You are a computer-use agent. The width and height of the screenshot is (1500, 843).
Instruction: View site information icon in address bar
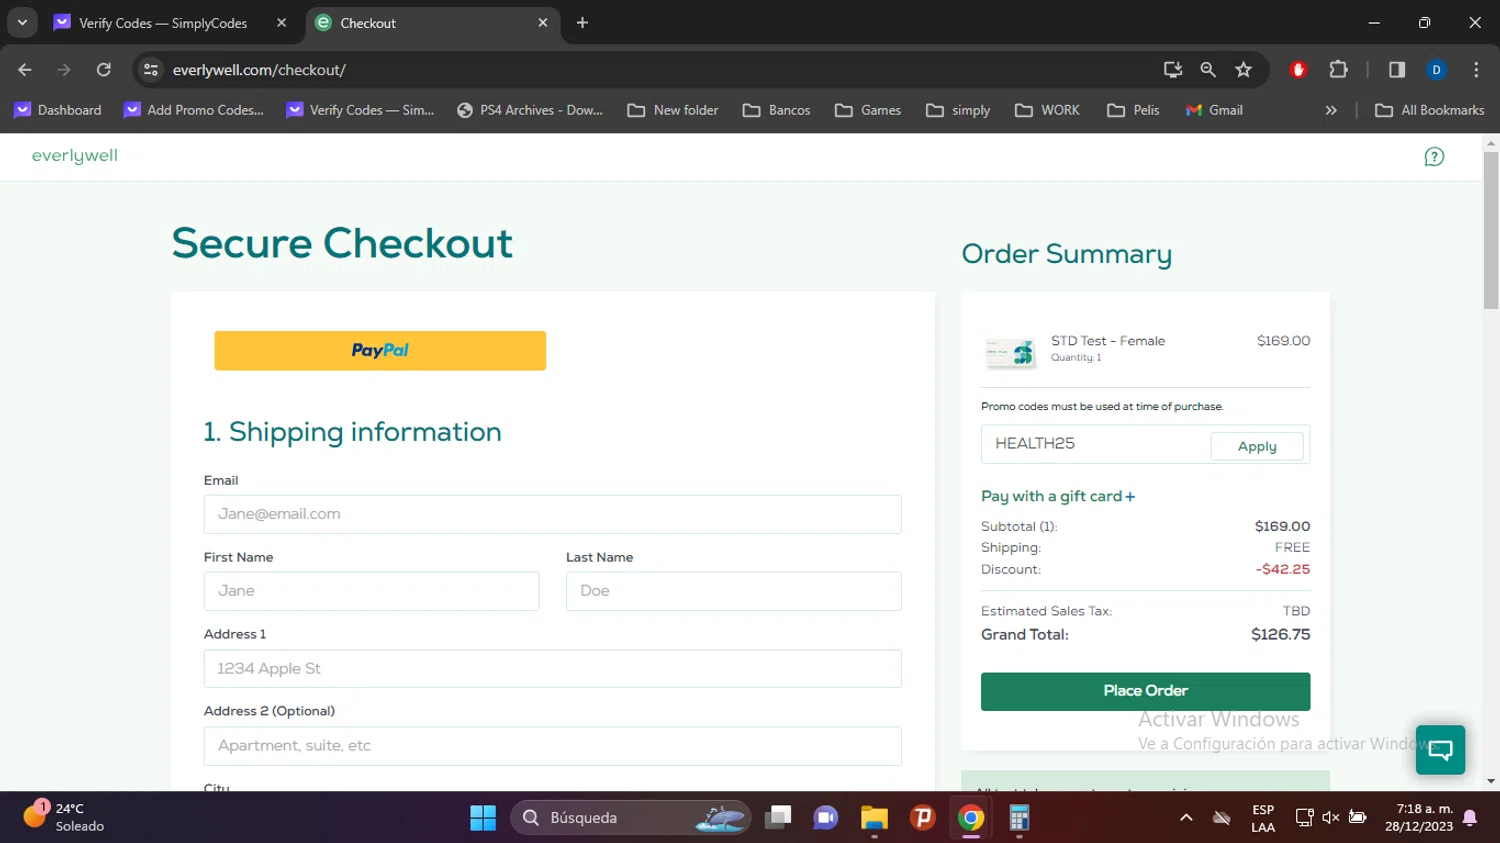[151, 70]
